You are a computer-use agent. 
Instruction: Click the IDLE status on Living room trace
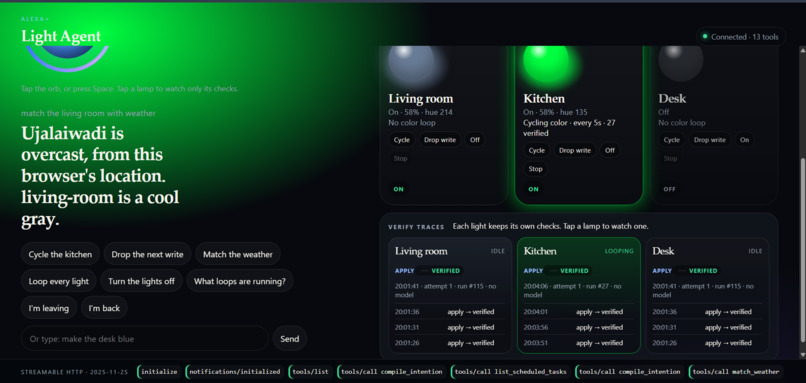pos(498,251)
